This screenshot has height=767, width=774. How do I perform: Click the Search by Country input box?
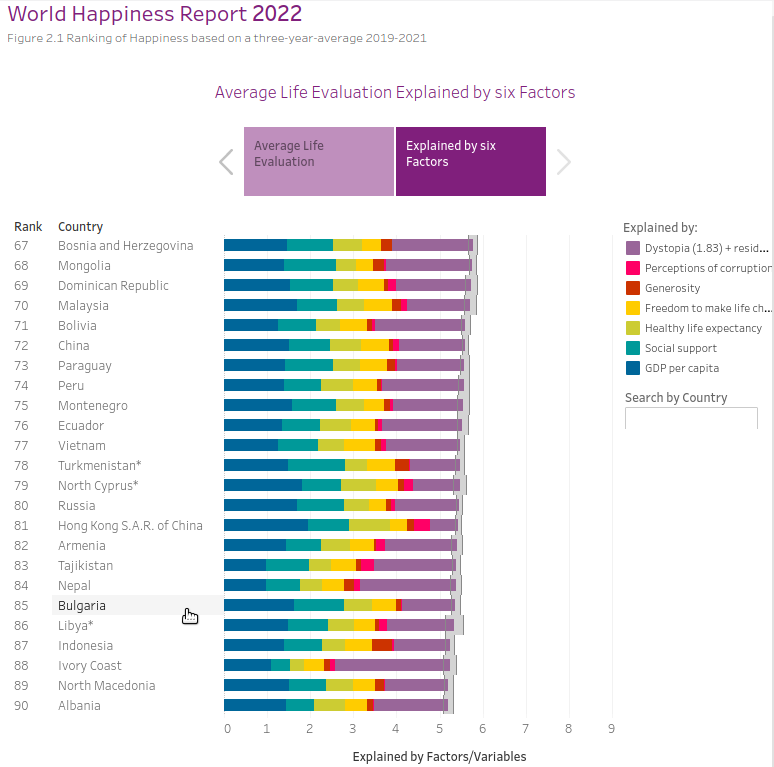691,418
